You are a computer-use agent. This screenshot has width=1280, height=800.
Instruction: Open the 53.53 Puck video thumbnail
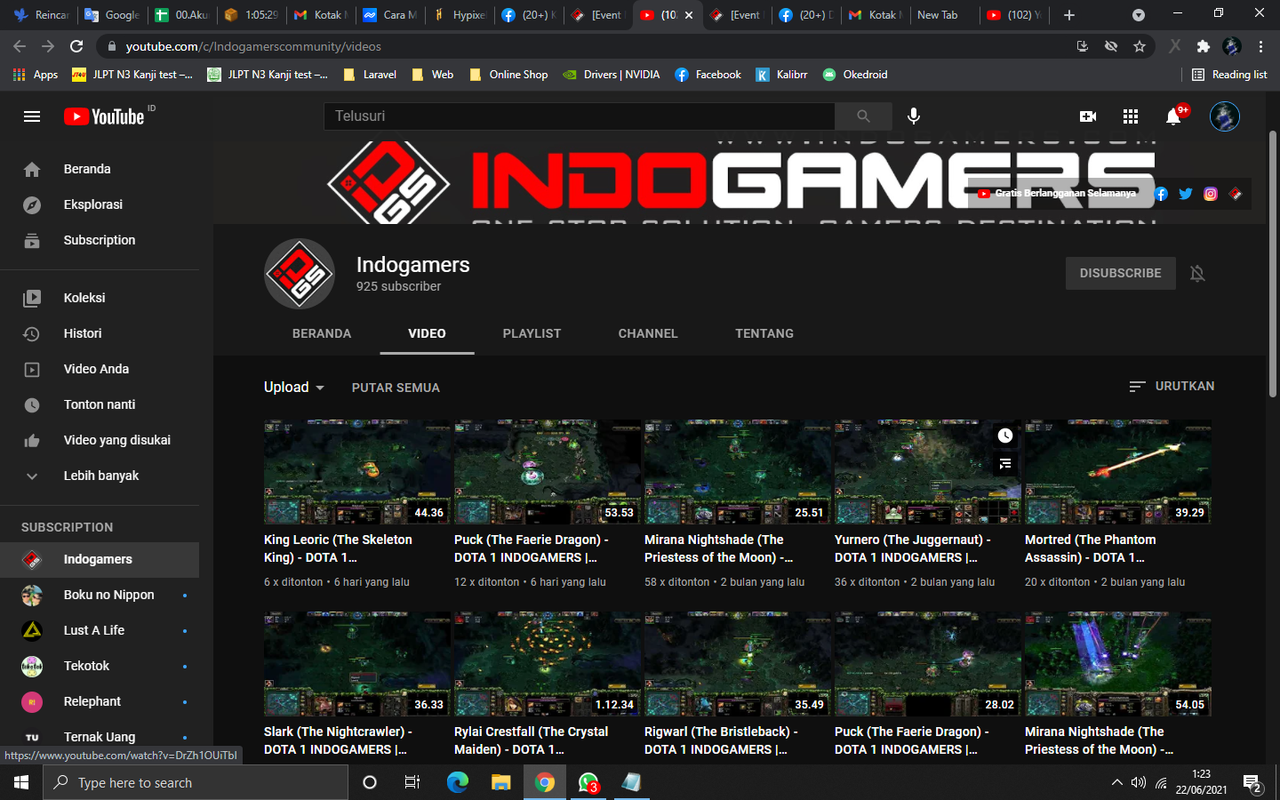(x=548, y=472)
